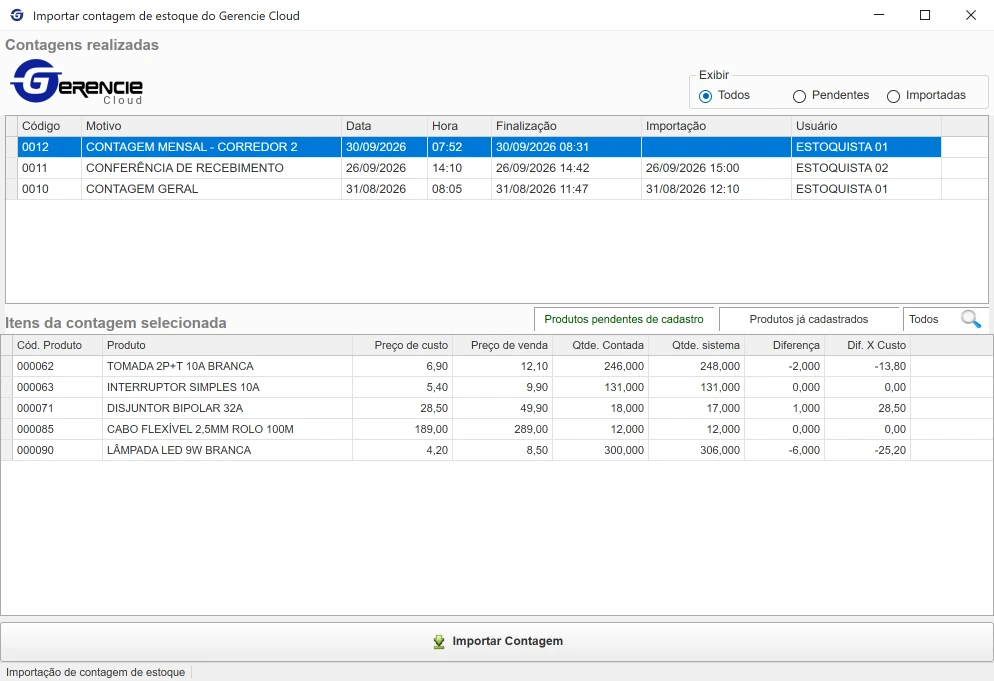
Task: Click the Cód. Produto column header
Action: pyautogui.click(x=57, y=345)
